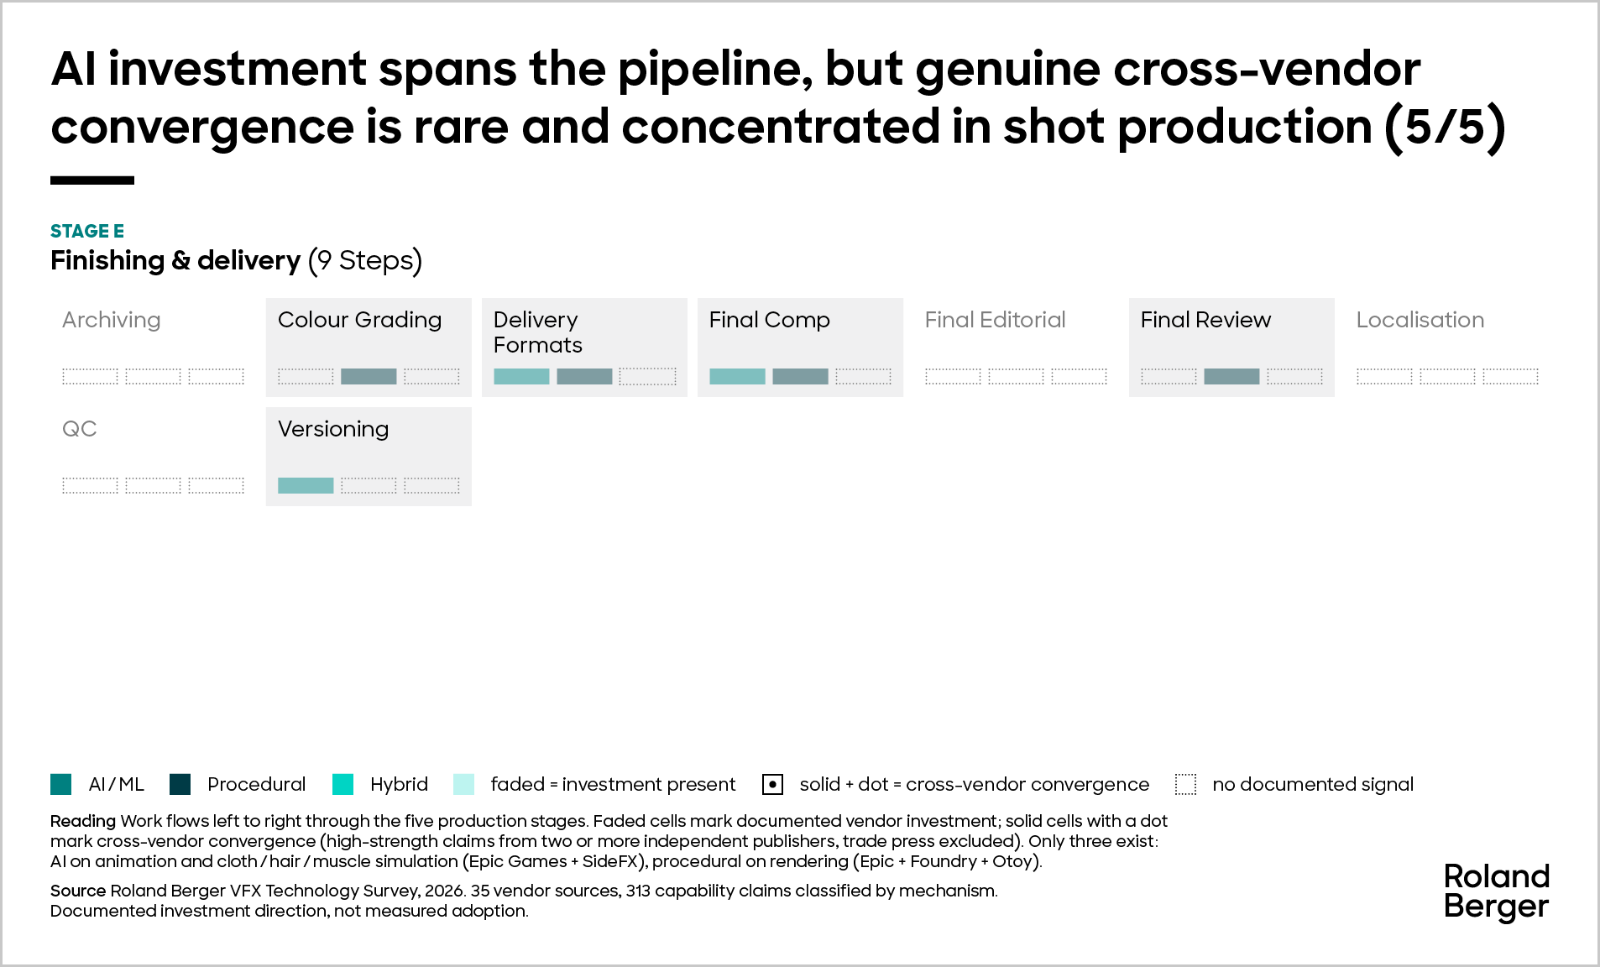Select the Delivery Formats step card
This screenshot has width=1600, height=967.
point(584,347)
